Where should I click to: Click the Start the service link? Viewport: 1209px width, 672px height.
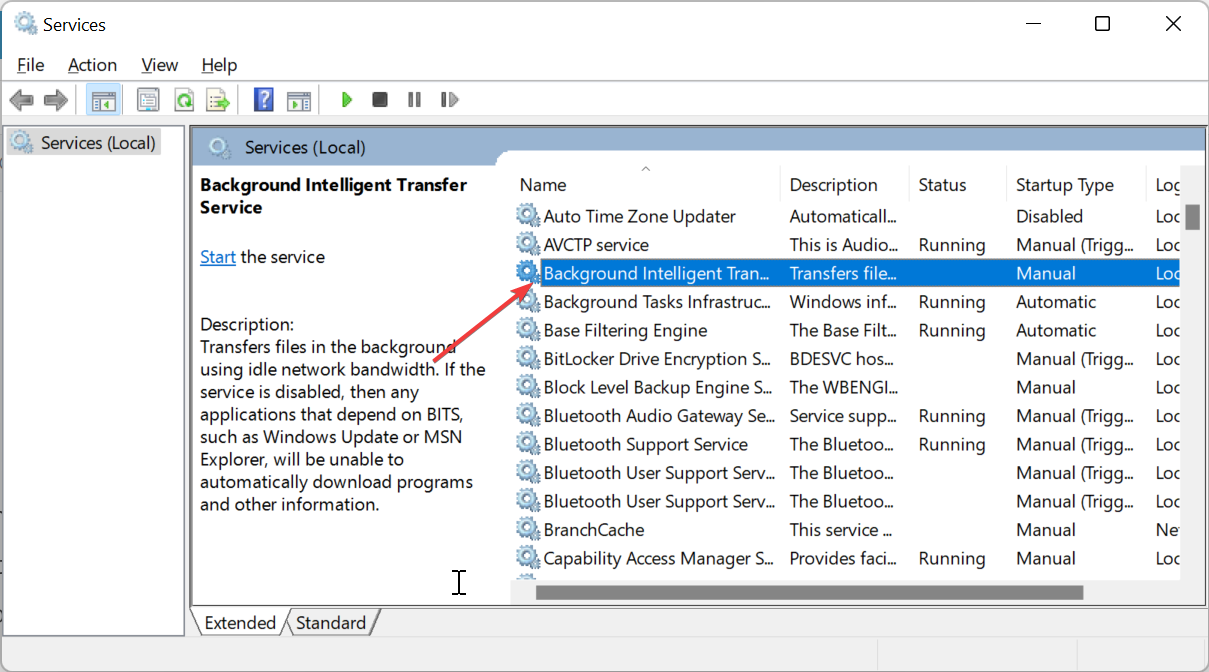pyautogui.click(x=218, y=257)
